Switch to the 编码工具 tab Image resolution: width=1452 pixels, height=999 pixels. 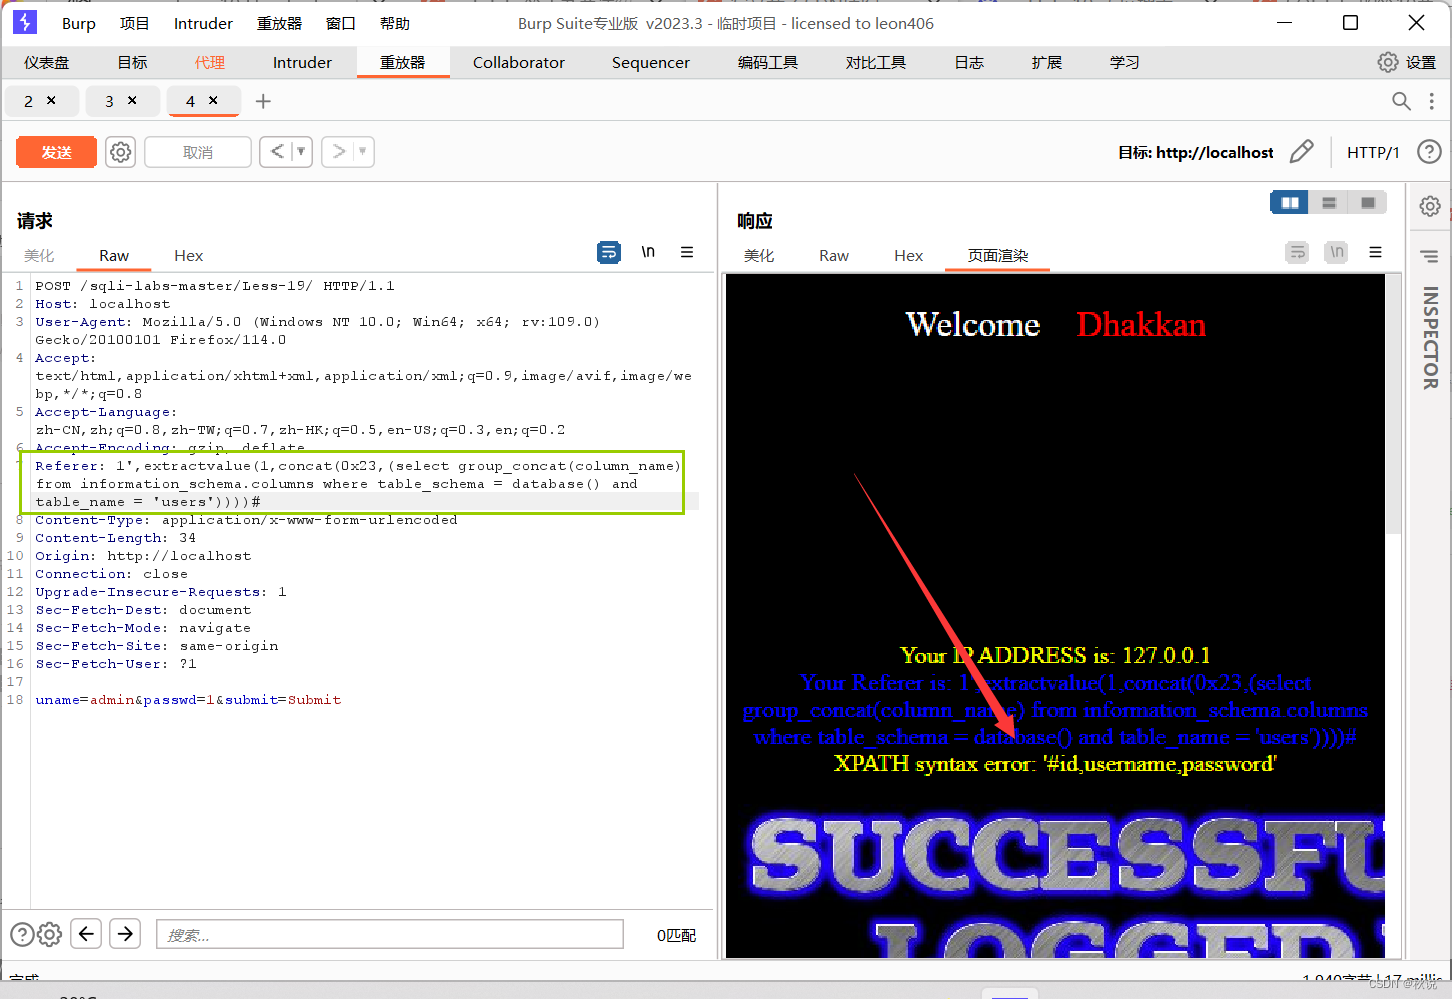[768, 62]
